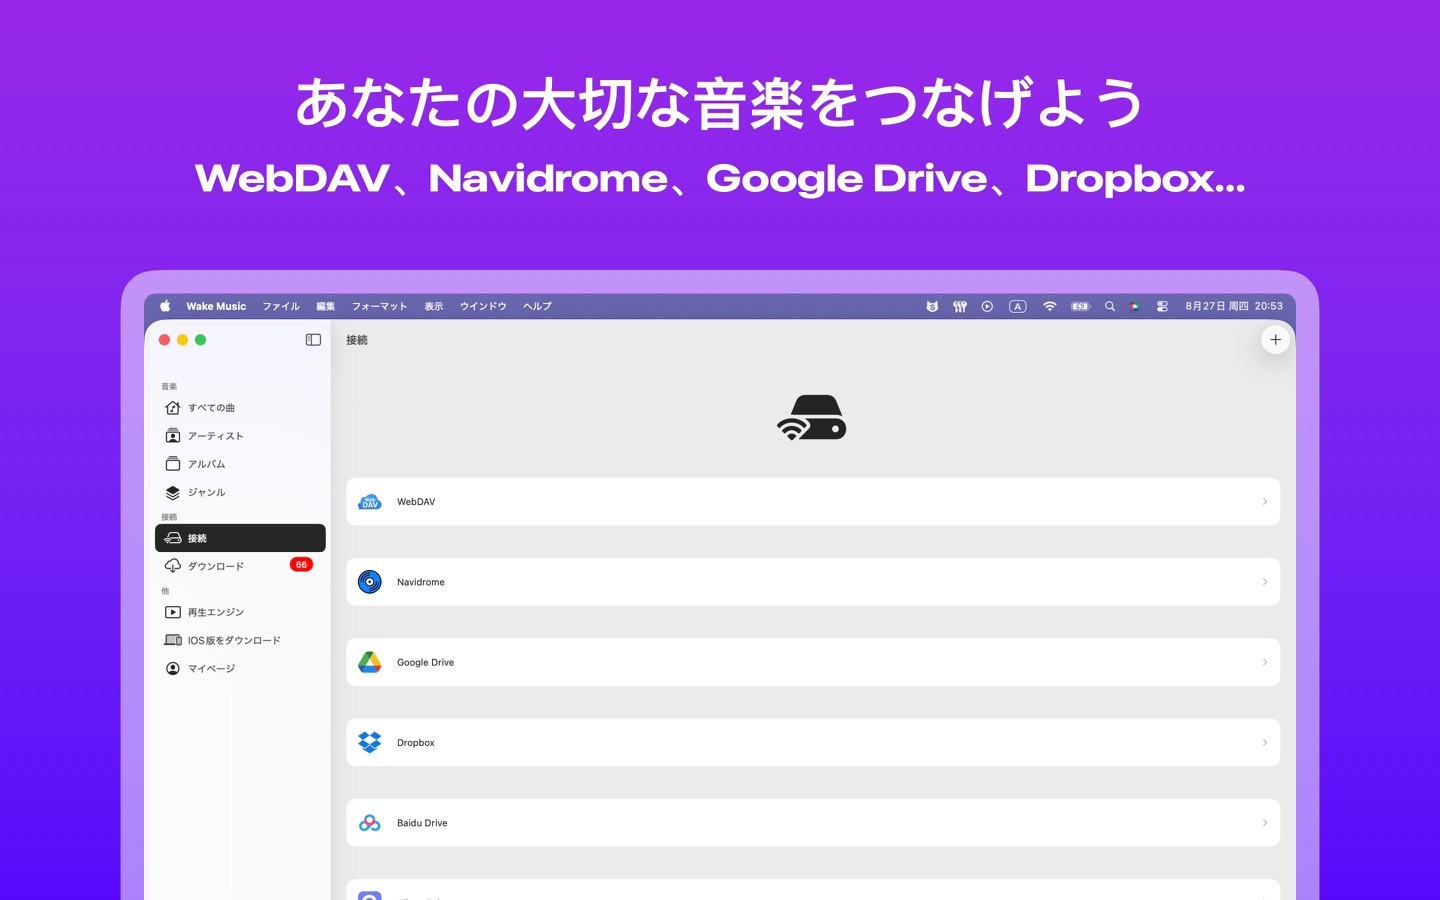The height and width of the screenshot is (900, 1440).
Task: Click the fork-like menu bar icon
Action: tap(960, 306)
